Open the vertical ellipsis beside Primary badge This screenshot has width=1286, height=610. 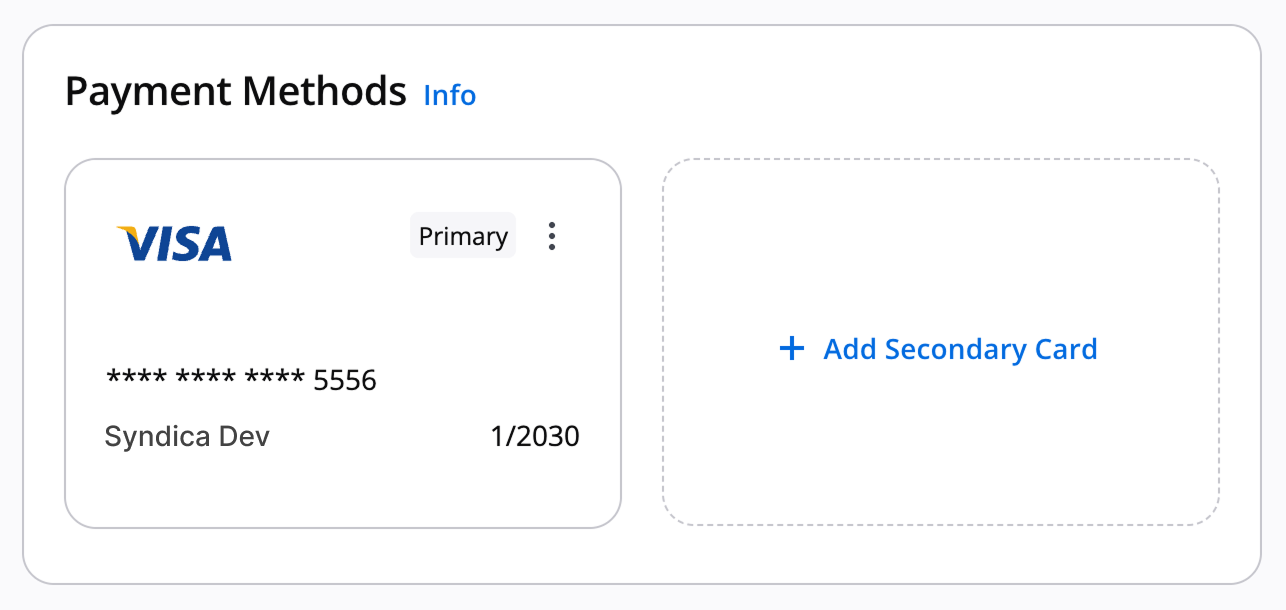click(x=551, y=236)
